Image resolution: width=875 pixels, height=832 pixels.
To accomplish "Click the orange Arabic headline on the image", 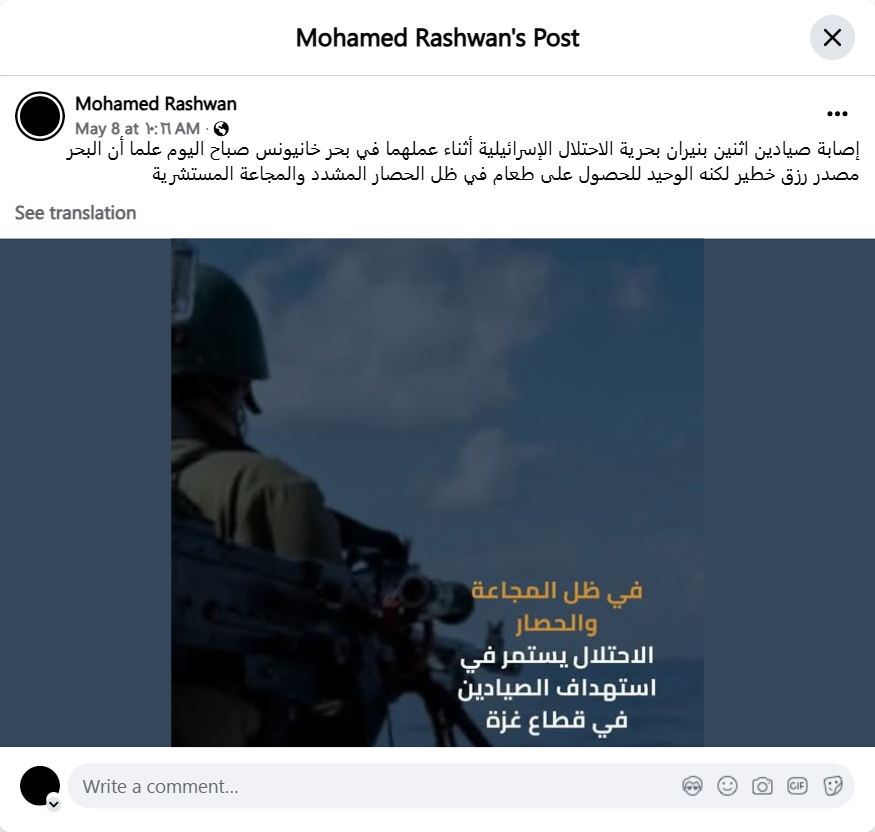I will point(557,608).
